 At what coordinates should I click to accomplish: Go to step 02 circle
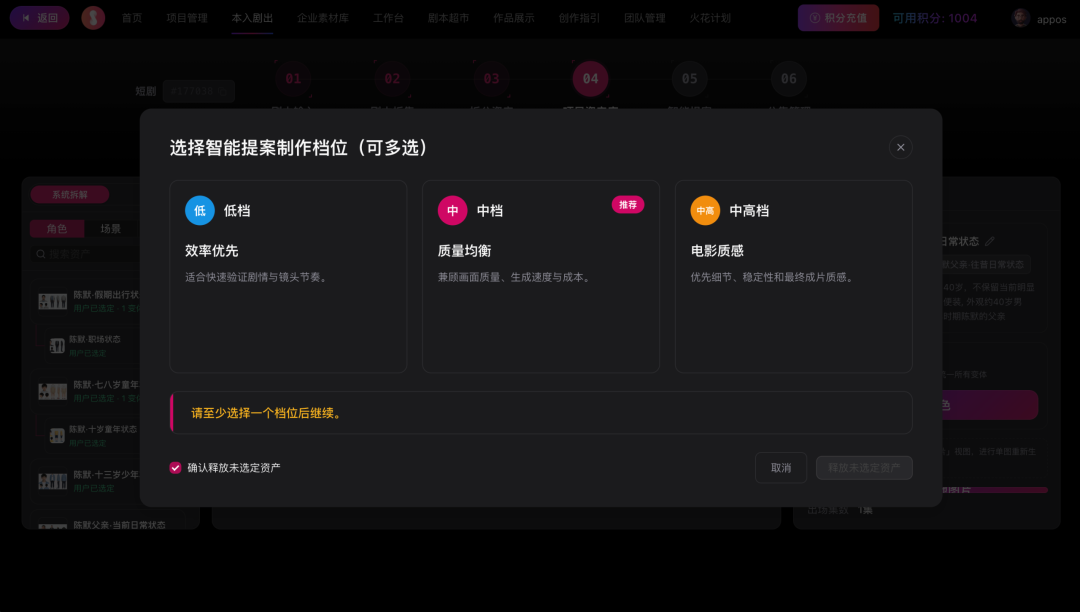click(x=393, y=78)
